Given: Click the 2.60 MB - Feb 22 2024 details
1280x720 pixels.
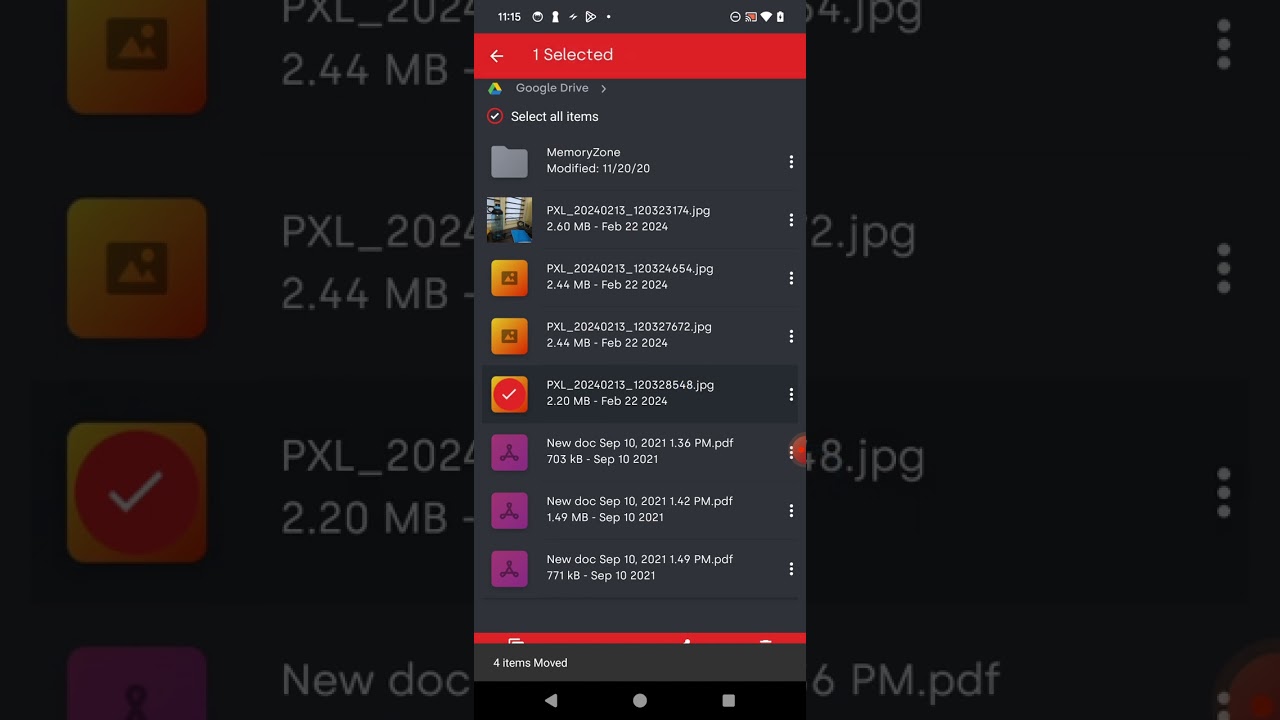Looking at the screenshot, I should tap(607, 226).
